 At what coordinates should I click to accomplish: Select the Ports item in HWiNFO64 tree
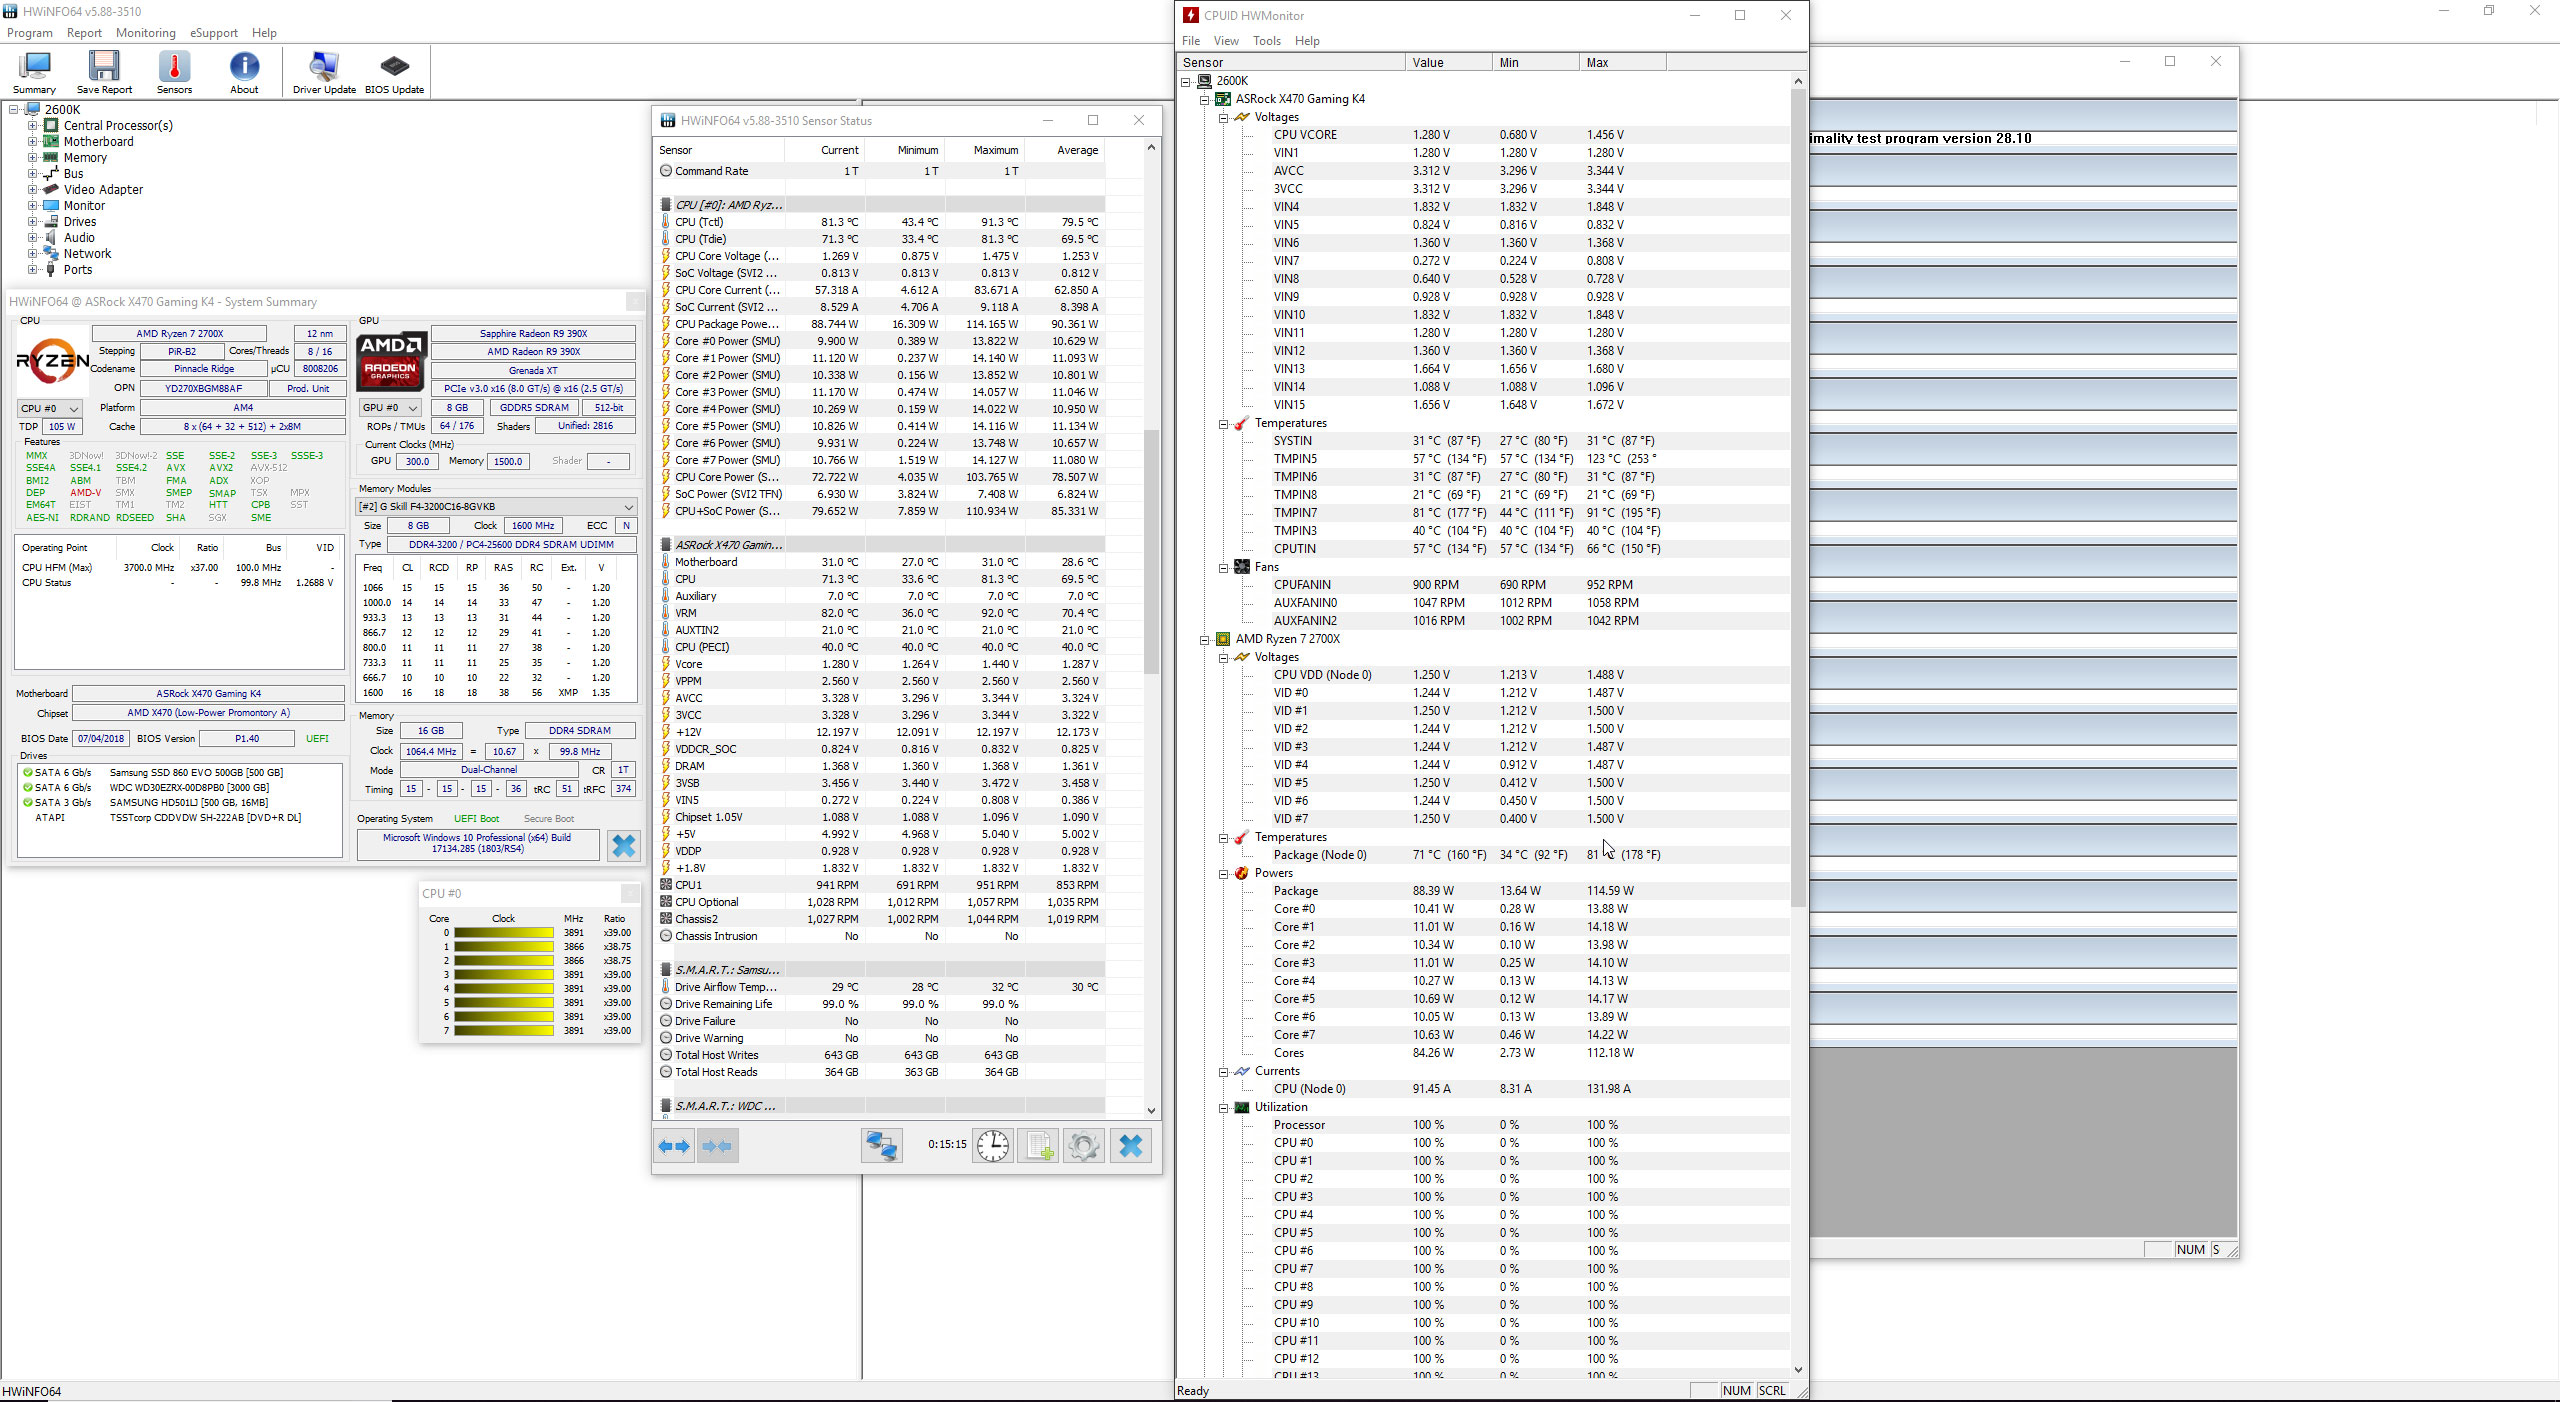(77, 270)
